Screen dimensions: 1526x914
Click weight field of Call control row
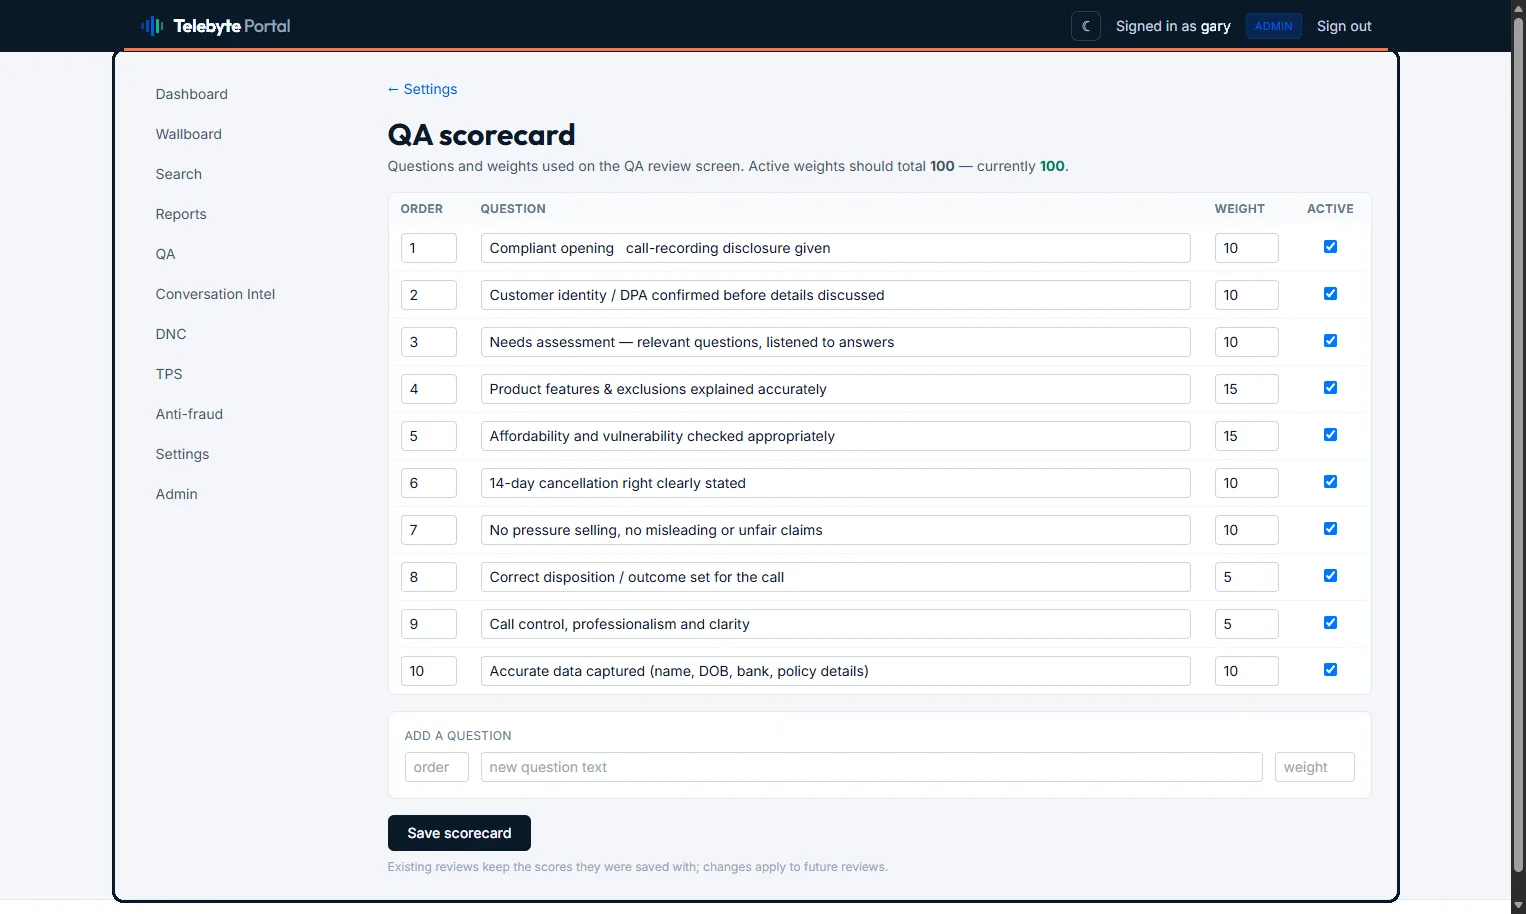(1246, 624)
